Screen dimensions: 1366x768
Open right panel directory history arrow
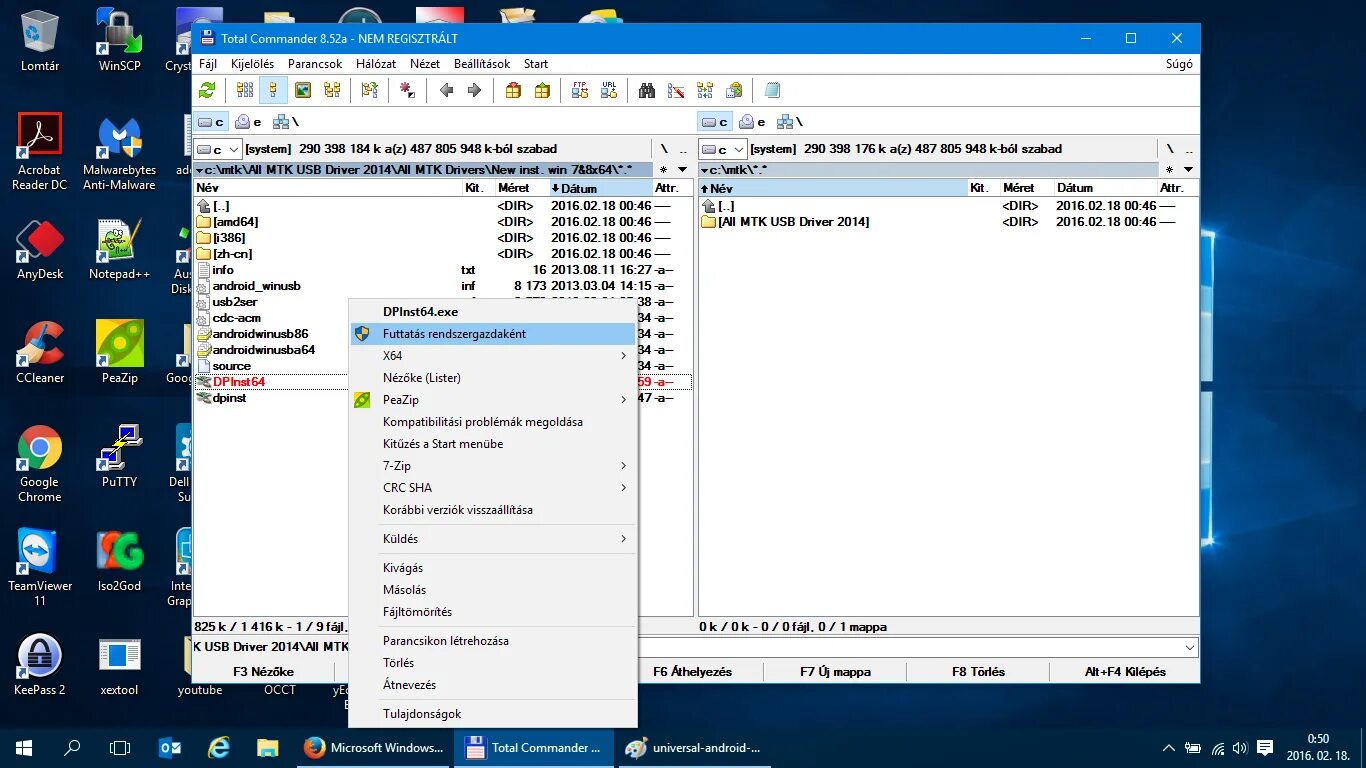[x=1188, y=170]
